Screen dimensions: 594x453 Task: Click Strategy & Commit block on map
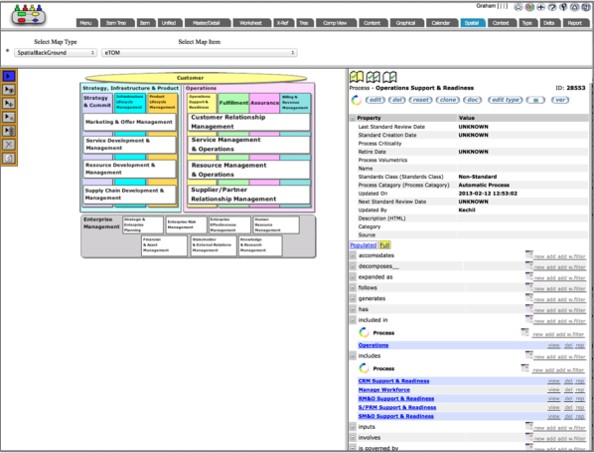(97, 103)
